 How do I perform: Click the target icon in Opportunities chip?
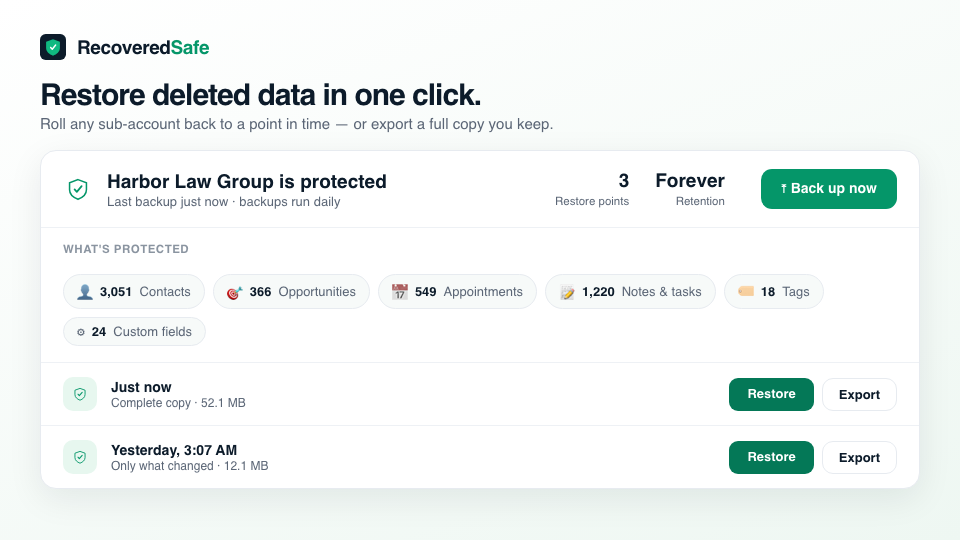tap(234, 293)
